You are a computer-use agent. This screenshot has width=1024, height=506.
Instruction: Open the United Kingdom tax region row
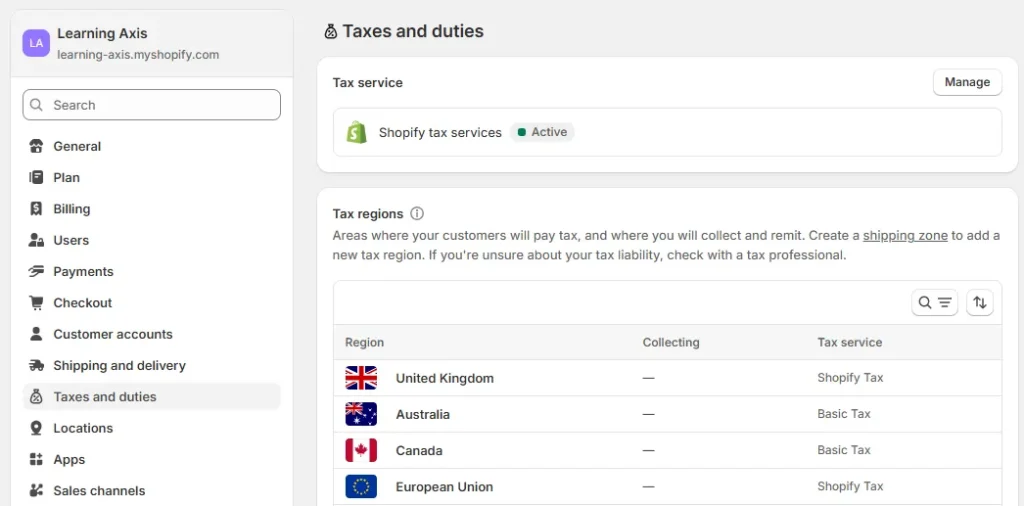(x=444, y=378)
